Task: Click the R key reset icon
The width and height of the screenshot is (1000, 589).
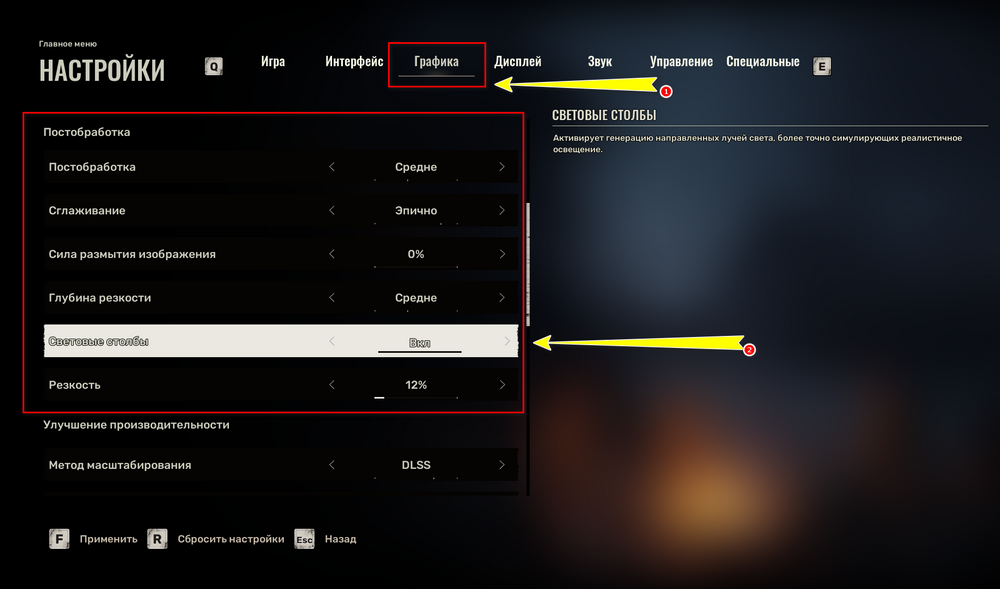Action: click(157, 539)
